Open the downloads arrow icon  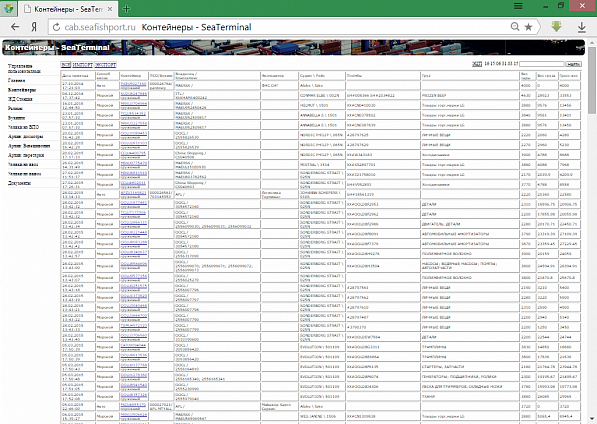point(581,27)
